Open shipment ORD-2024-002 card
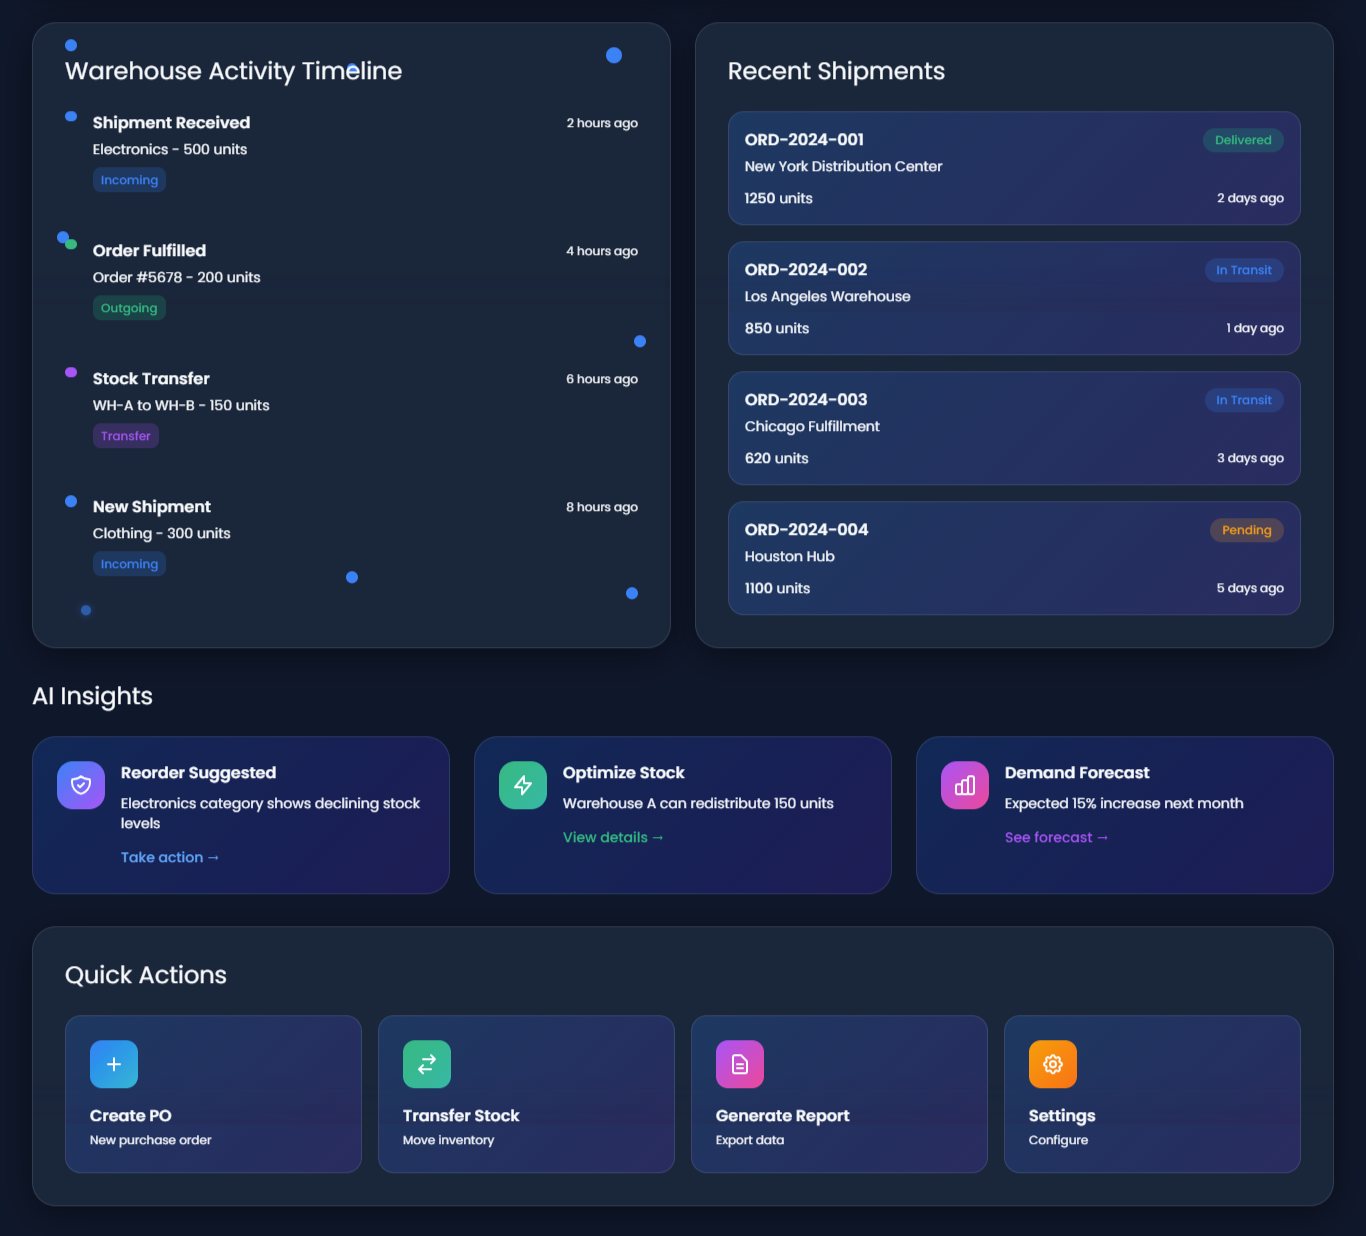The width and height of the screenshot is (1366, 1236). point(1014,298)
